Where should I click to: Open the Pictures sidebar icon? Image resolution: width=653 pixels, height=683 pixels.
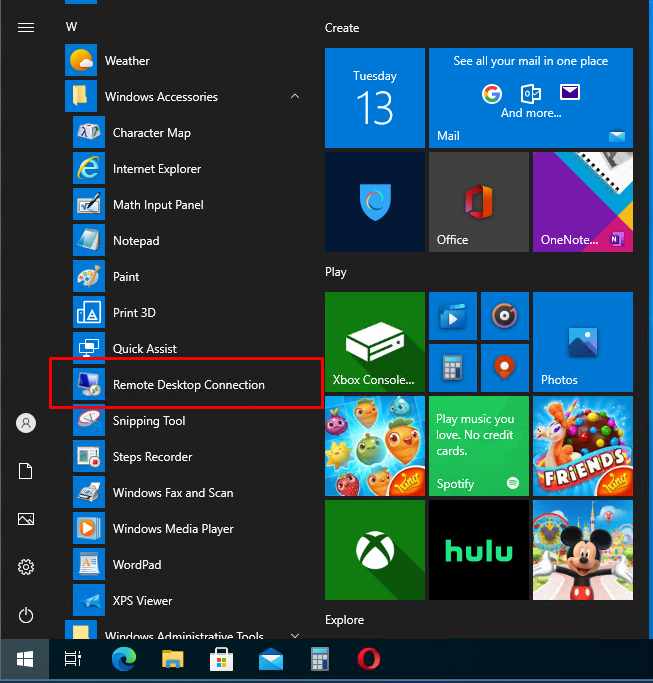point(26,519)
